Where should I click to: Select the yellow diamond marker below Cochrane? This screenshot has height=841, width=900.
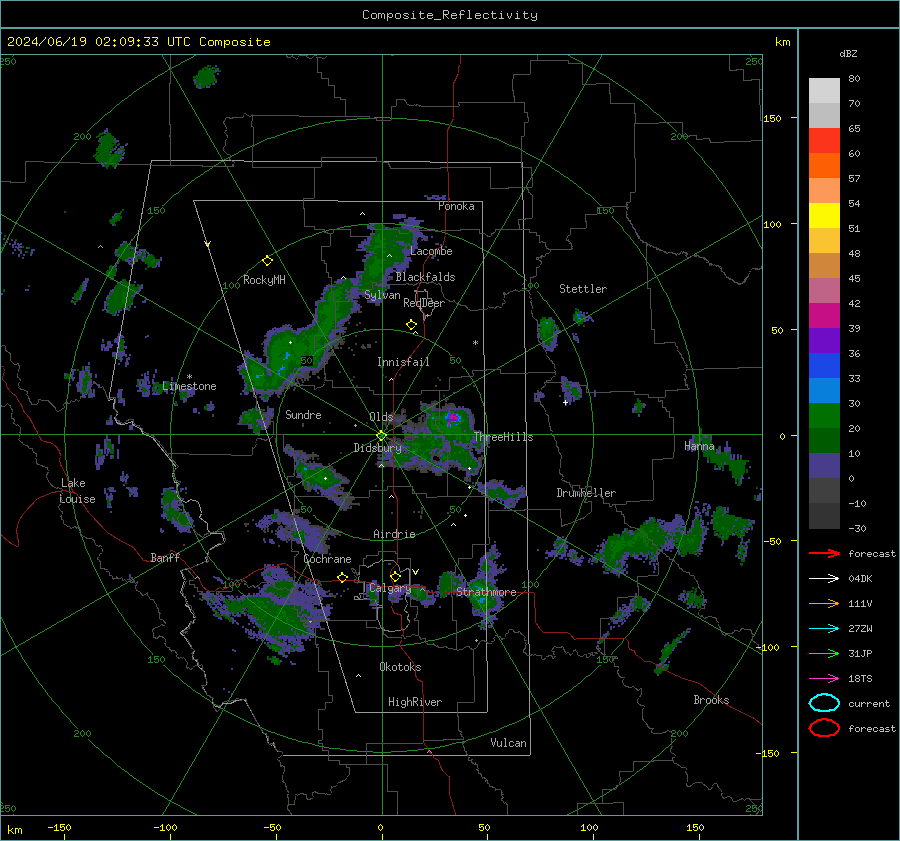[343, 578]
